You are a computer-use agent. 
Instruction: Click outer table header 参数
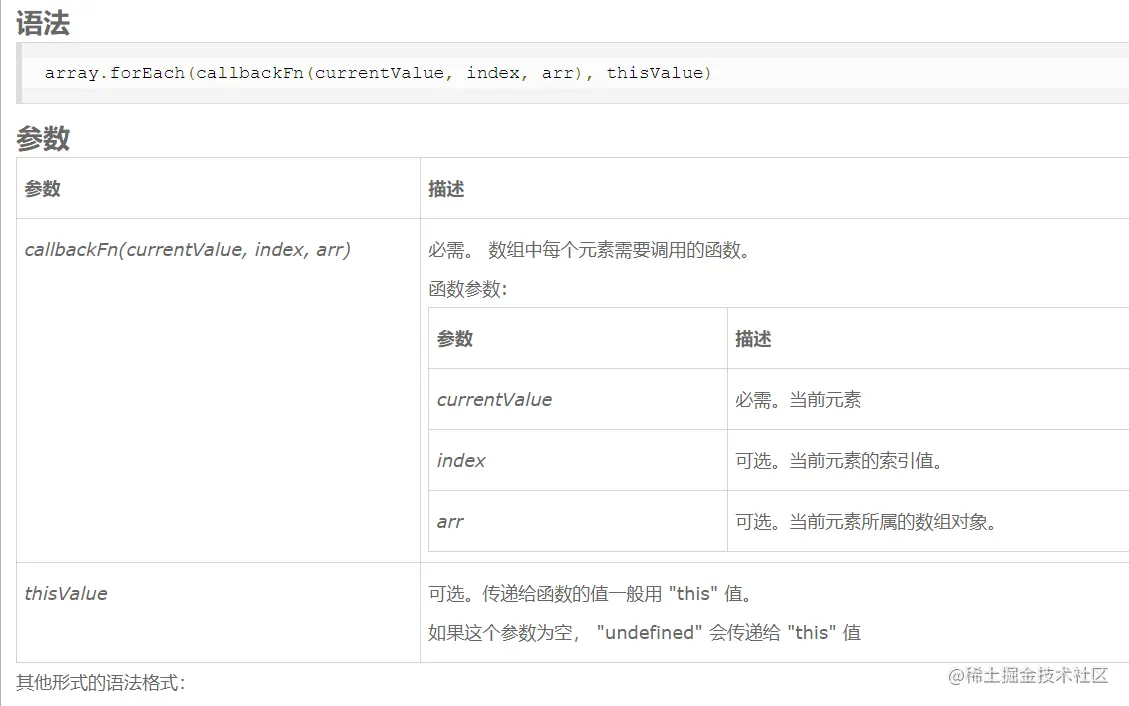tap(42, 189)
